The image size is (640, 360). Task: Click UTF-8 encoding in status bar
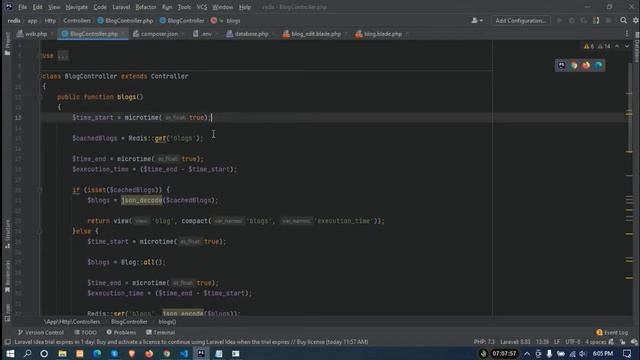point(573,342)
